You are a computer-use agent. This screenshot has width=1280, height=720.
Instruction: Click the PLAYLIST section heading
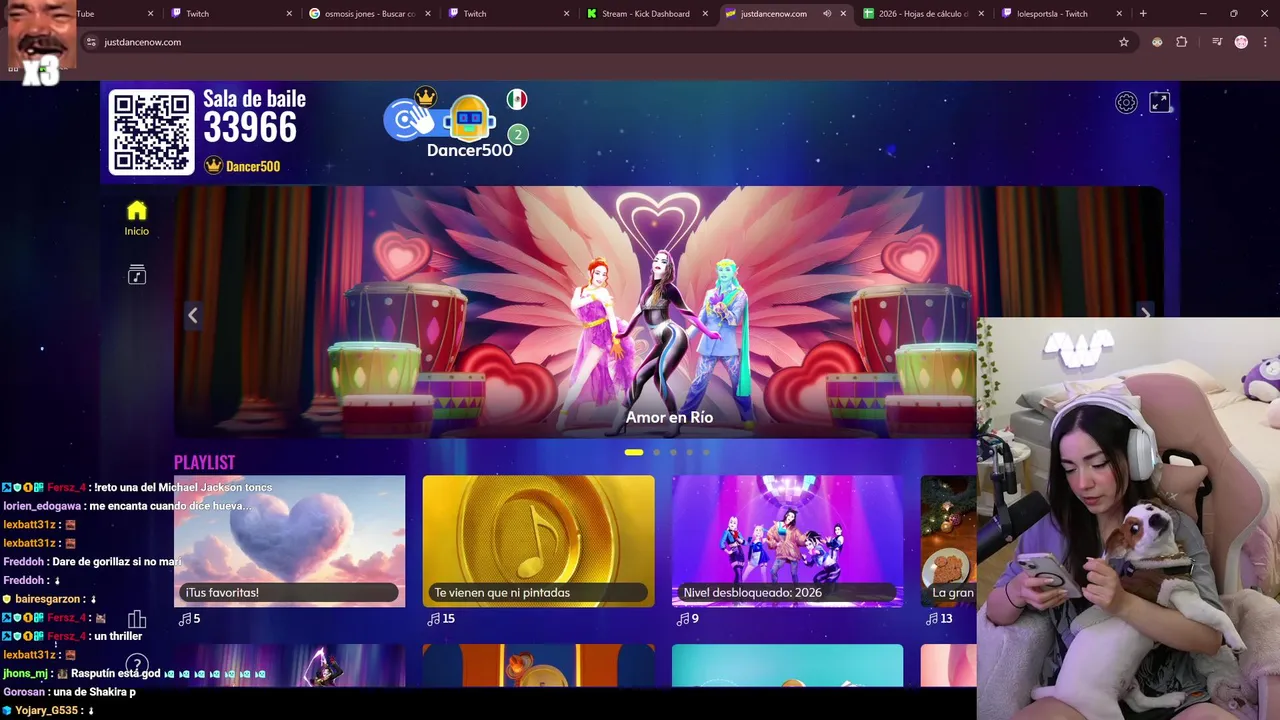204,462
